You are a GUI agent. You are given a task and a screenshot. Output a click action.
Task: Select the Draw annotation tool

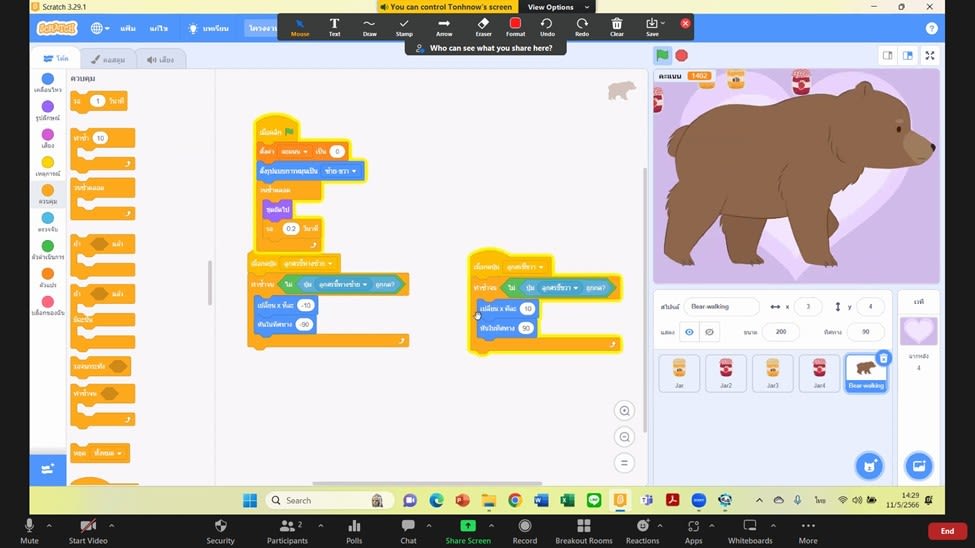[x=369, y=27]
